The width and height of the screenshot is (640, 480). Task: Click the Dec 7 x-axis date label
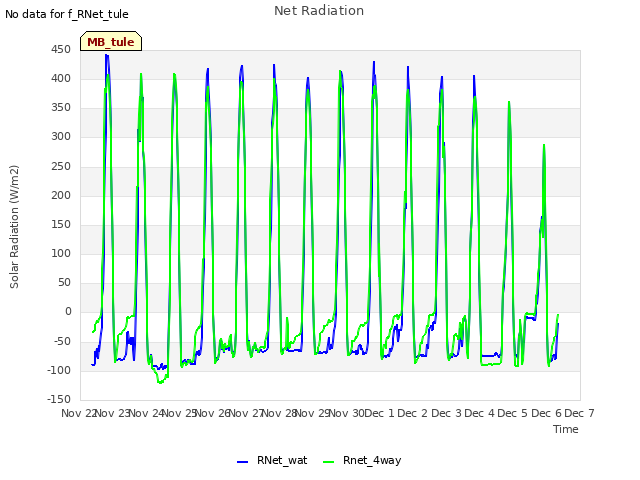[579, 413]
